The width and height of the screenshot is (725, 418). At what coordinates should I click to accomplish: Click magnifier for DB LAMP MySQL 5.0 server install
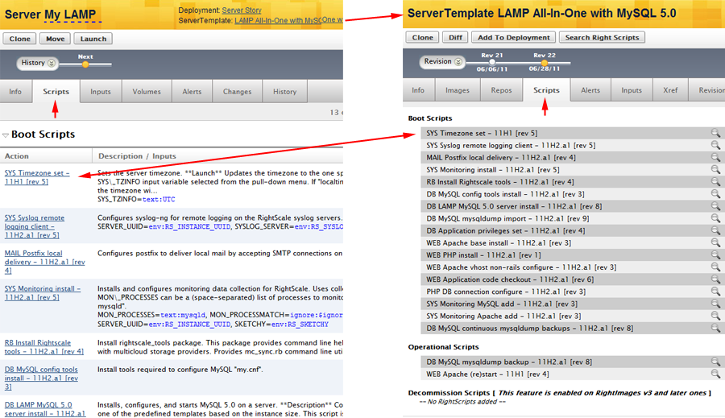(715, 206)
